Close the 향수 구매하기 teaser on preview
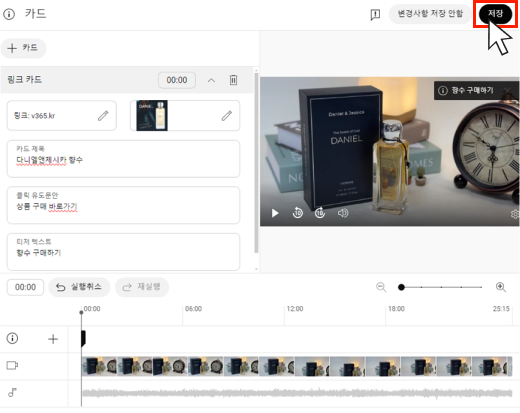Image resolution: width=520 pixels, height=413 pixels. coord(507,90)
